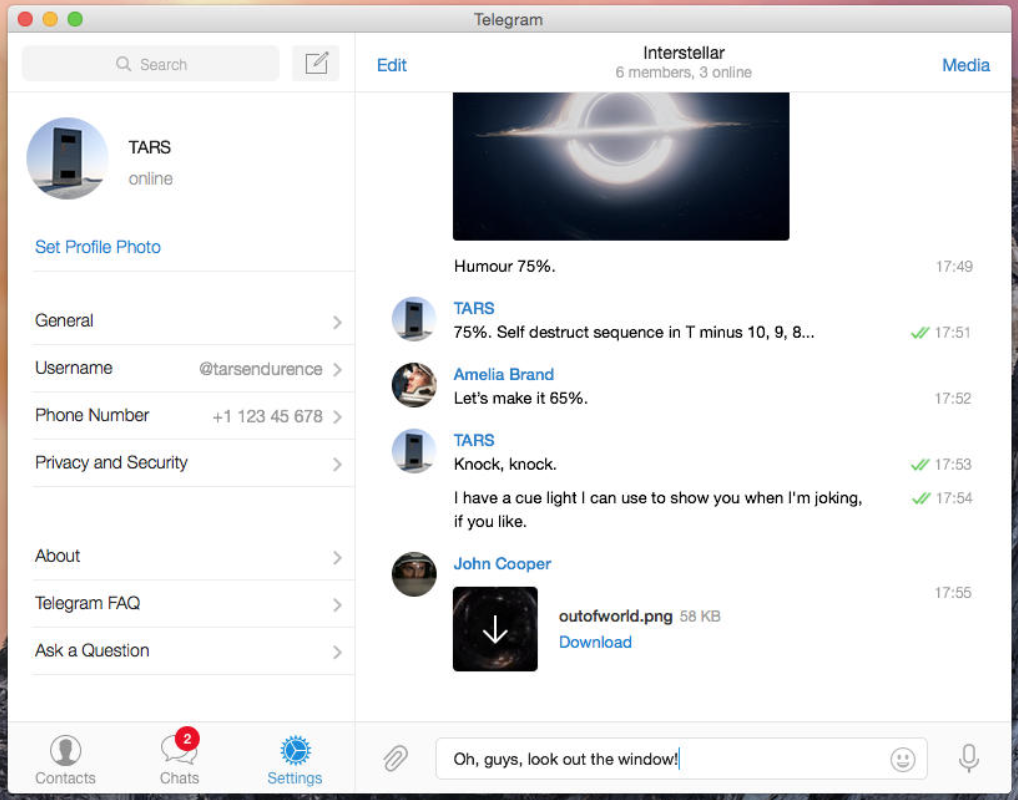Expand the General settings row
The image size is (1018, 800).
click(x=189, y=321)
